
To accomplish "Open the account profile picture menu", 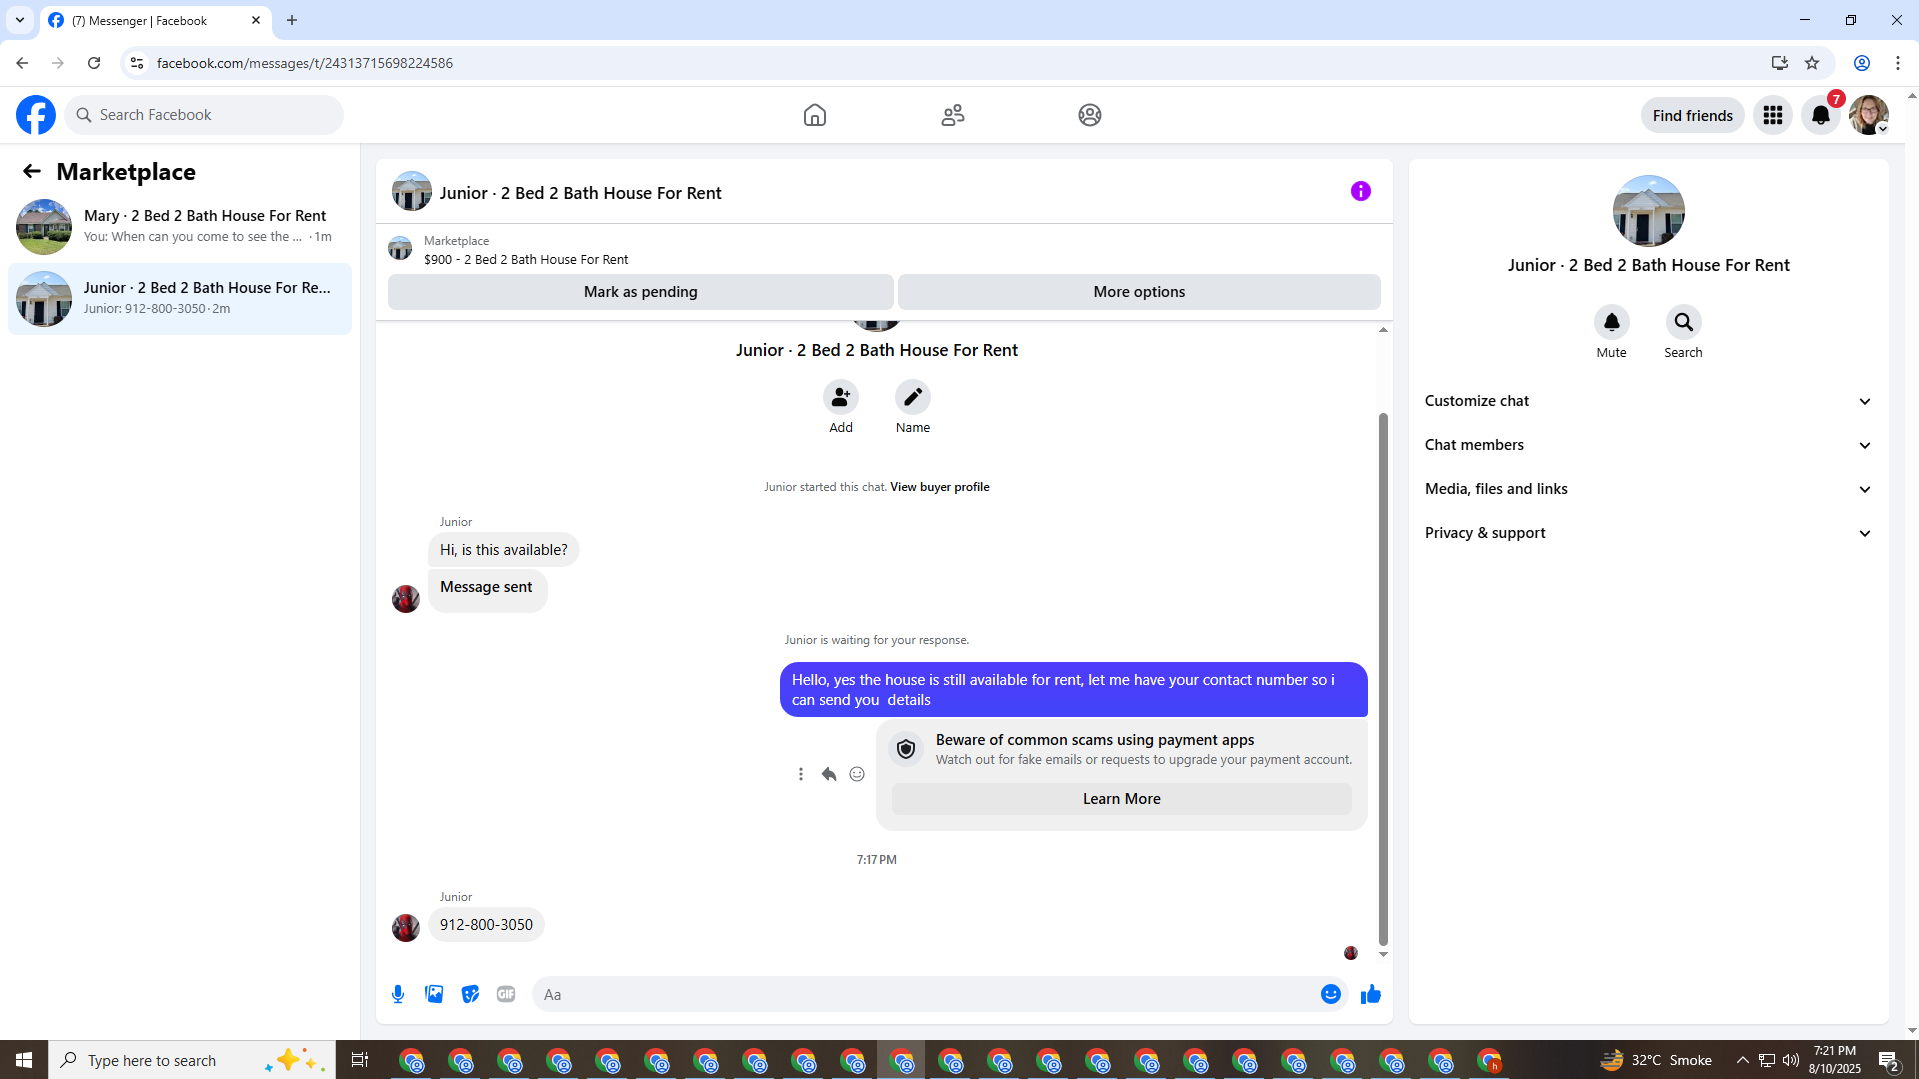I will tap(1869, 115).
